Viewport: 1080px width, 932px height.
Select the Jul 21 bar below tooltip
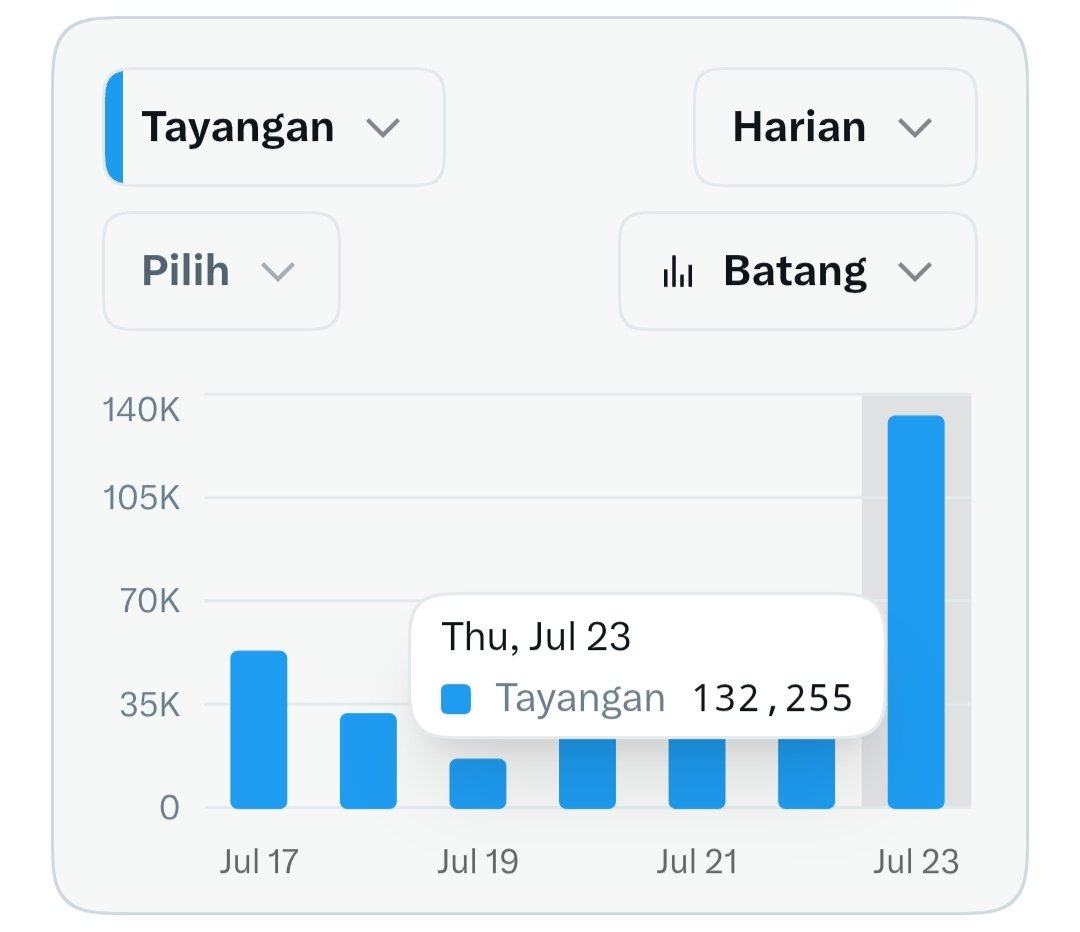pos(697,773)
